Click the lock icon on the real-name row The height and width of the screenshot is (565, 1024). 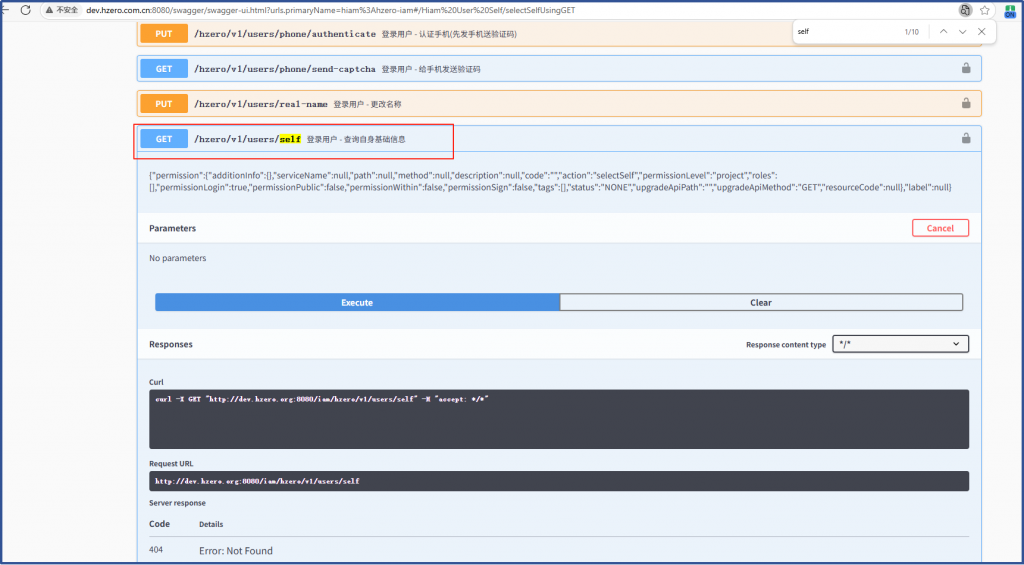tap(966, 103)
